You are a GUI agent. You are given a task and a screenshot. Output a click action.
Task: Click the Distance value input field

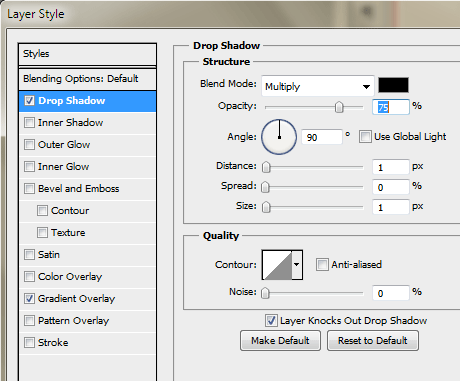391,167
